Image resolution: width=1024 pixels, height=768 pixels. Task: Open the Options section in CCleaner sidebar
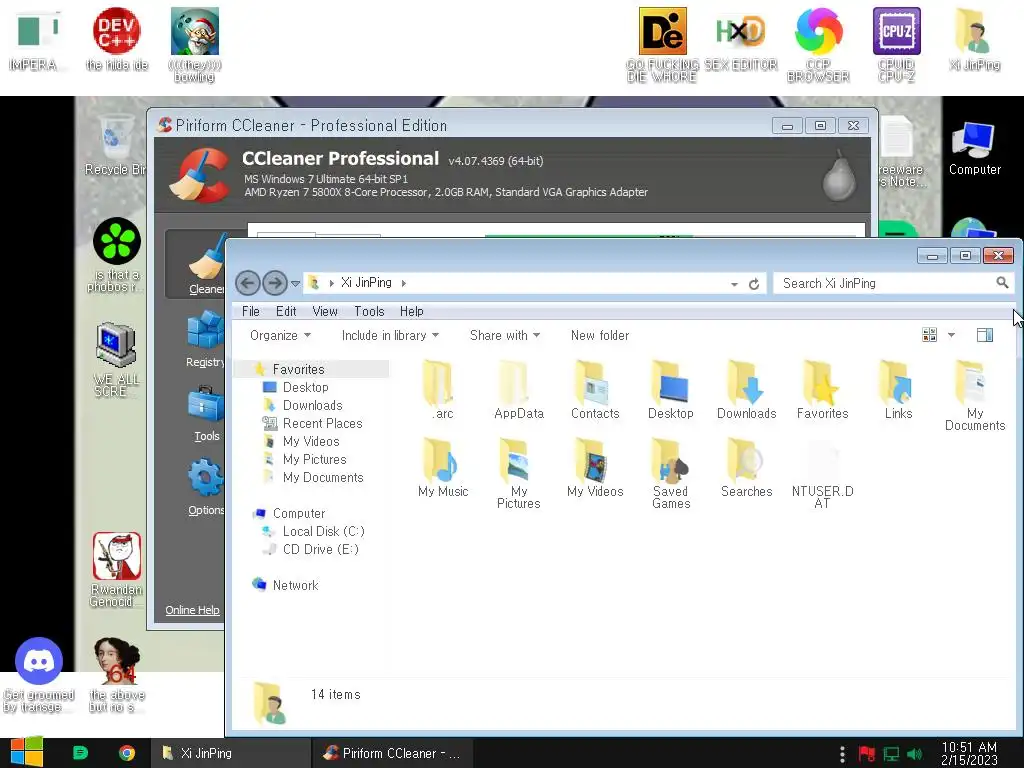point(206,487)
